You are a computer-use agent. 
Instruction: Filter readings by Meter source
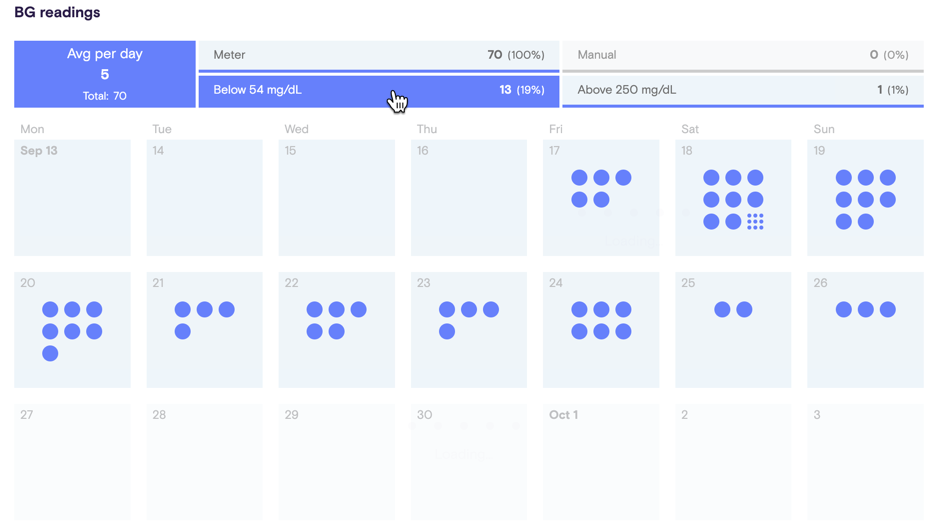pos(379,55)
